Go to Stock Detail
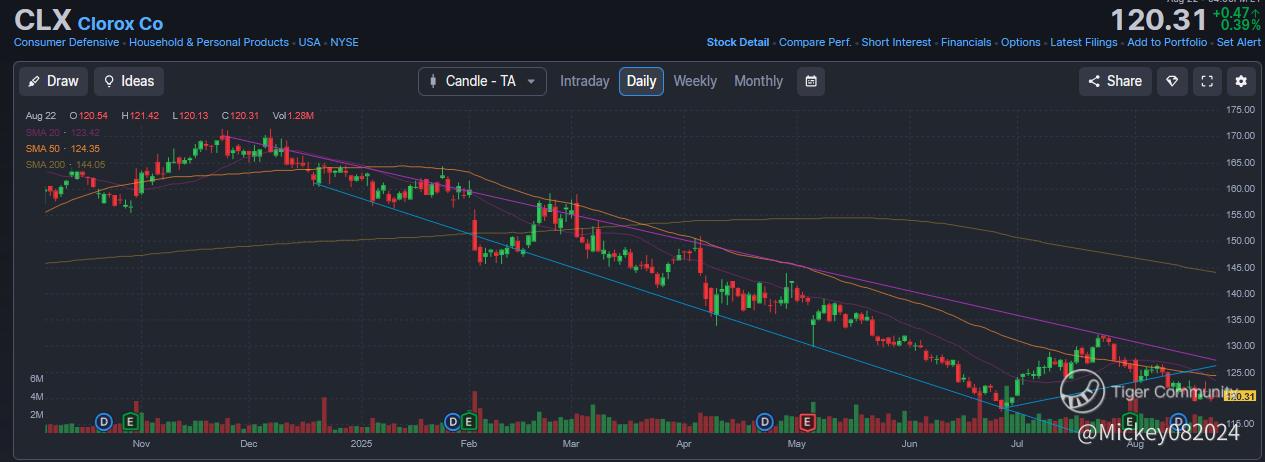This screenshot has height=462, width=1265. (738, 42)
